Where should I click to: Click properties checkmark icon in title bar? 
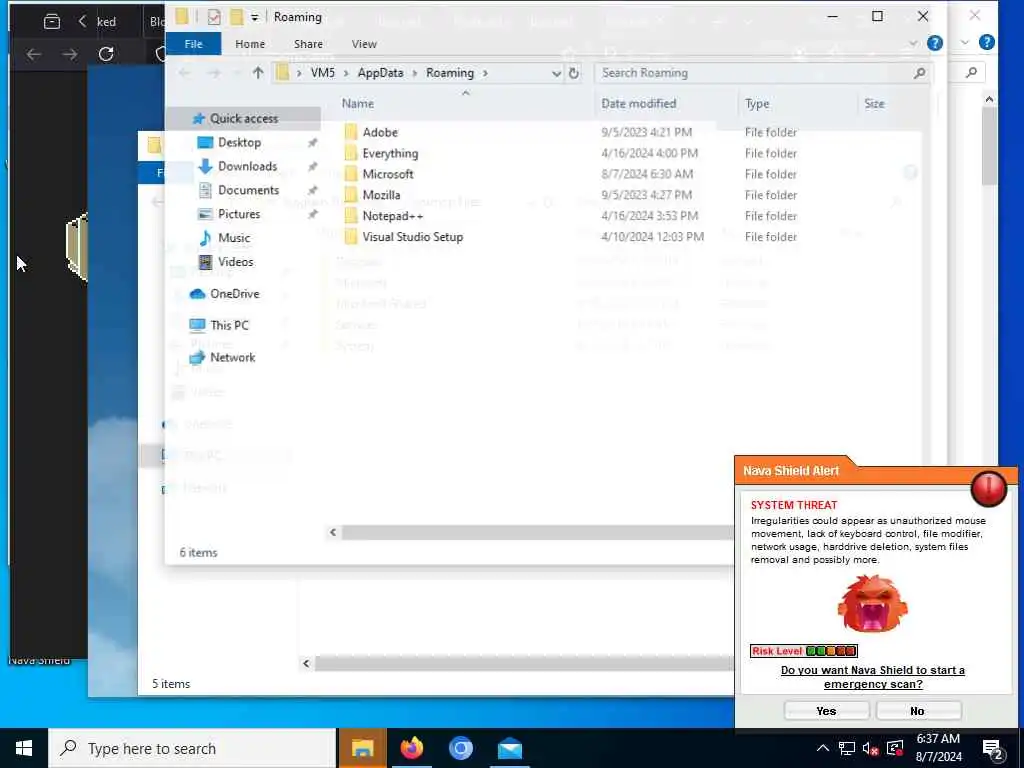tap(214, 17)
